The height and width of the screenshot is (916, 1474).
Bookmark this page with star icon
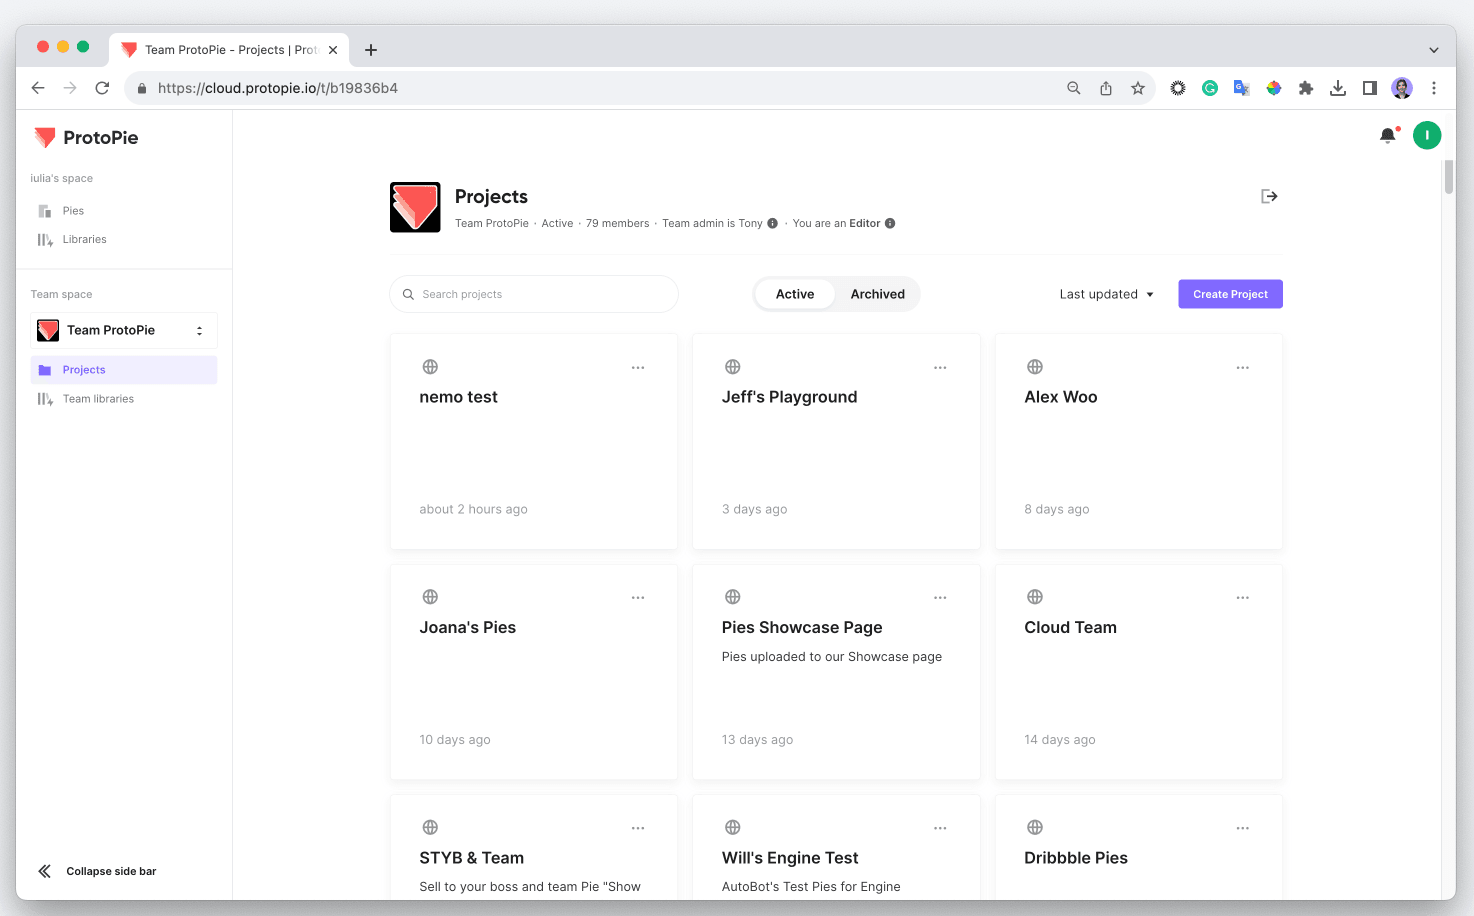click(x=1138, y=88)
